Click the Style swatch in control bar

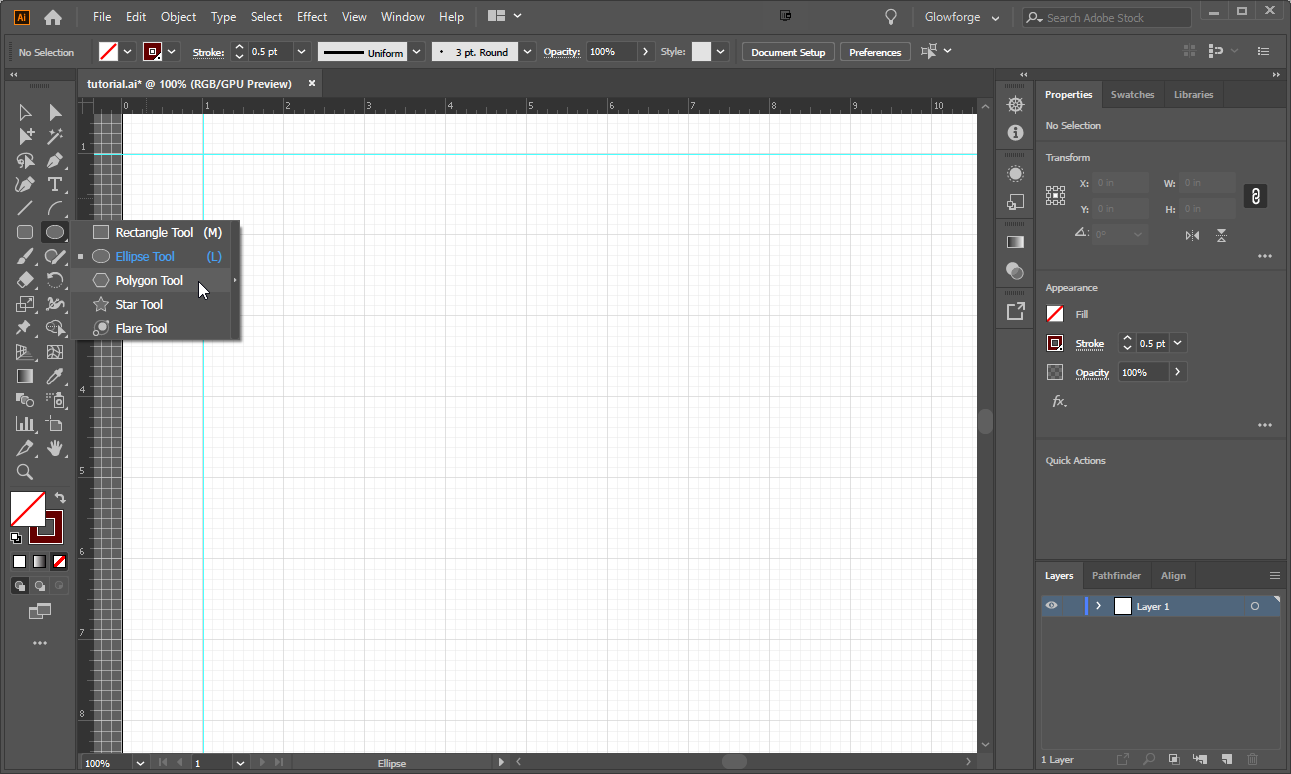point(701,52)
